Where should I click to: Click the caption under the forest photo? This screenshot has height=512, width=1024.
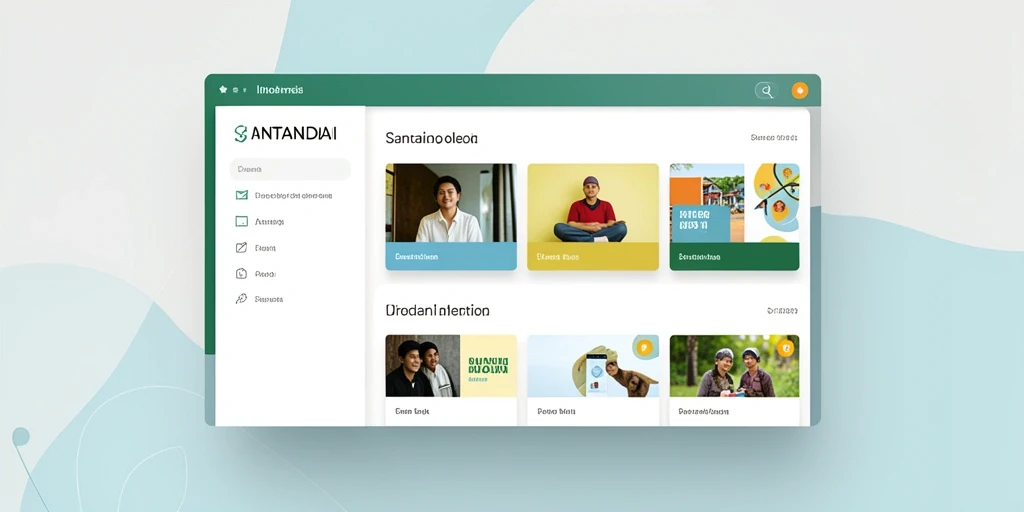704,412
